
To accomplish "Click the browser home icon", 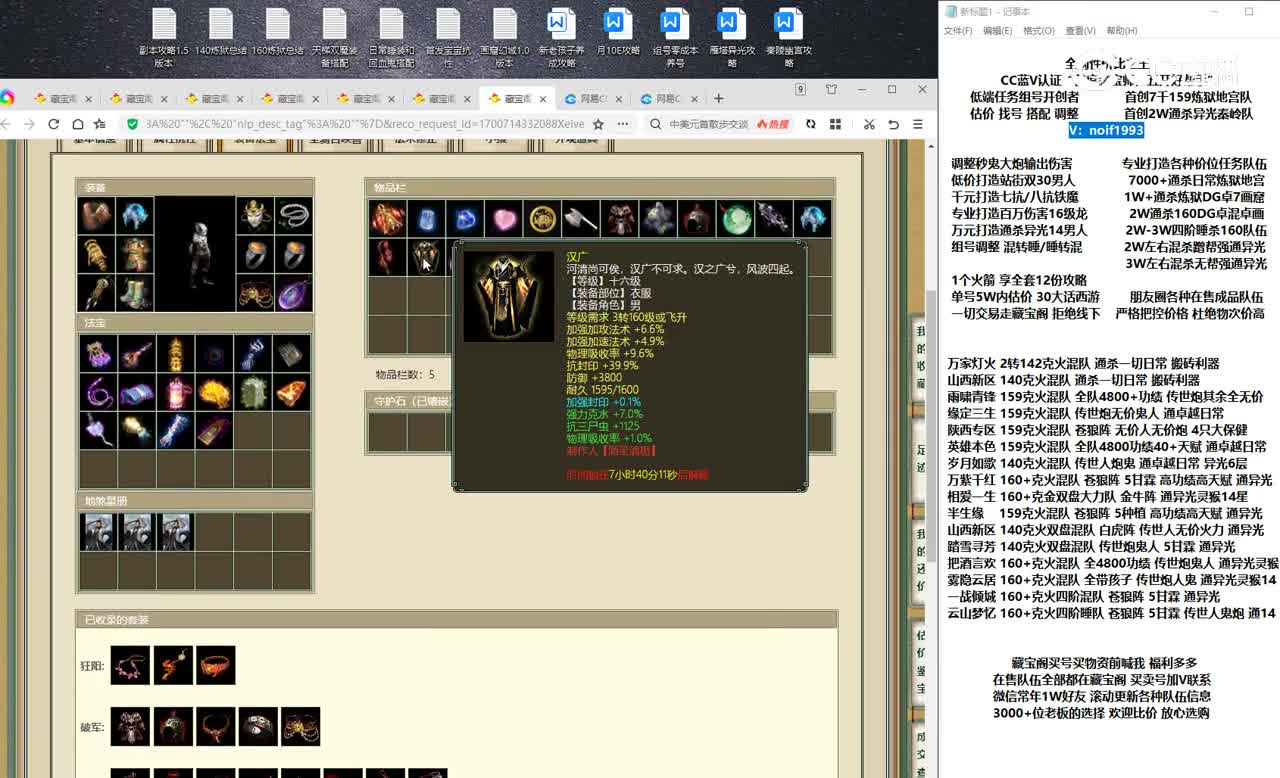I will click(78, 124).
